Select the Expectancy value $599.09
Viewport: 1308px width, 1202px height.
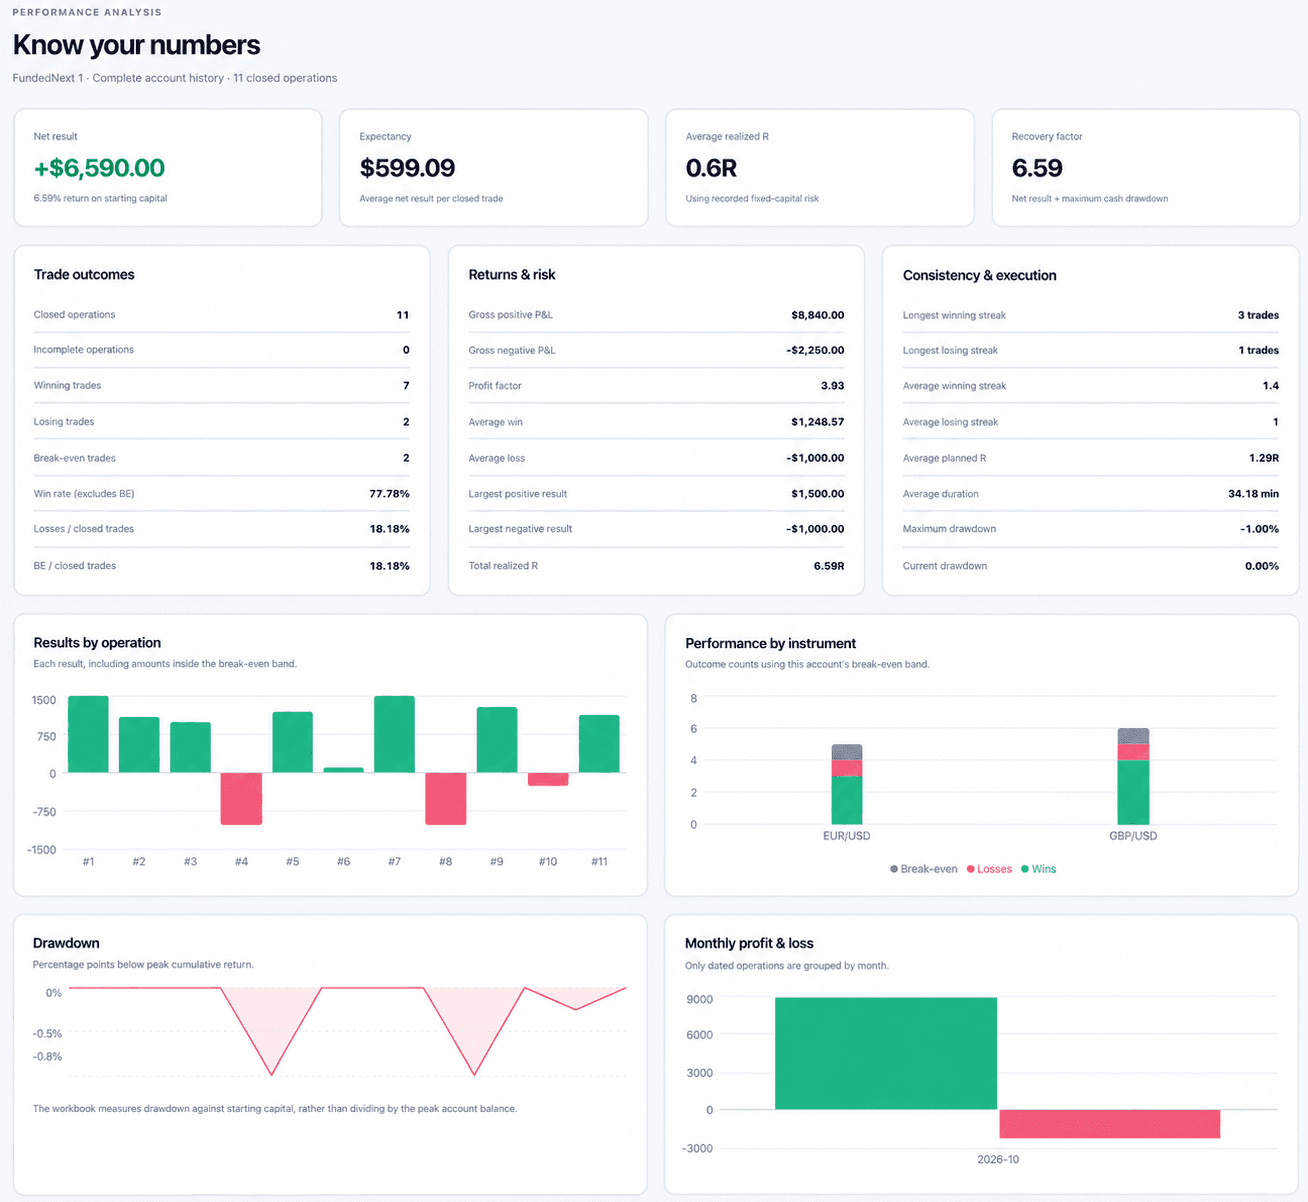[407, 168]
